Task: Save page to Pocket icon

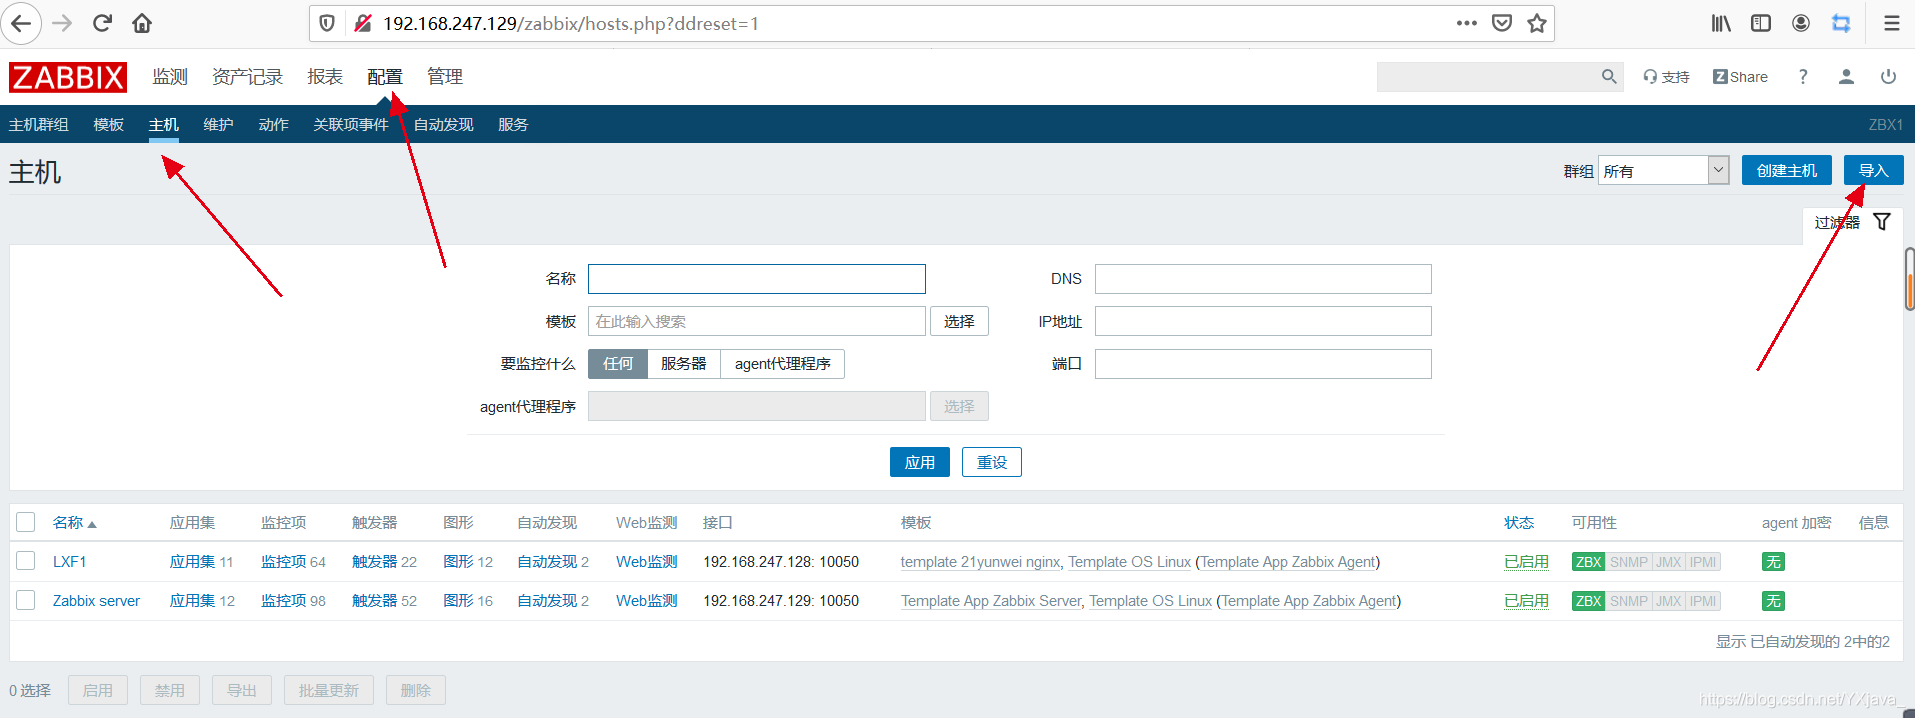Action: (x=1501, y=23)
